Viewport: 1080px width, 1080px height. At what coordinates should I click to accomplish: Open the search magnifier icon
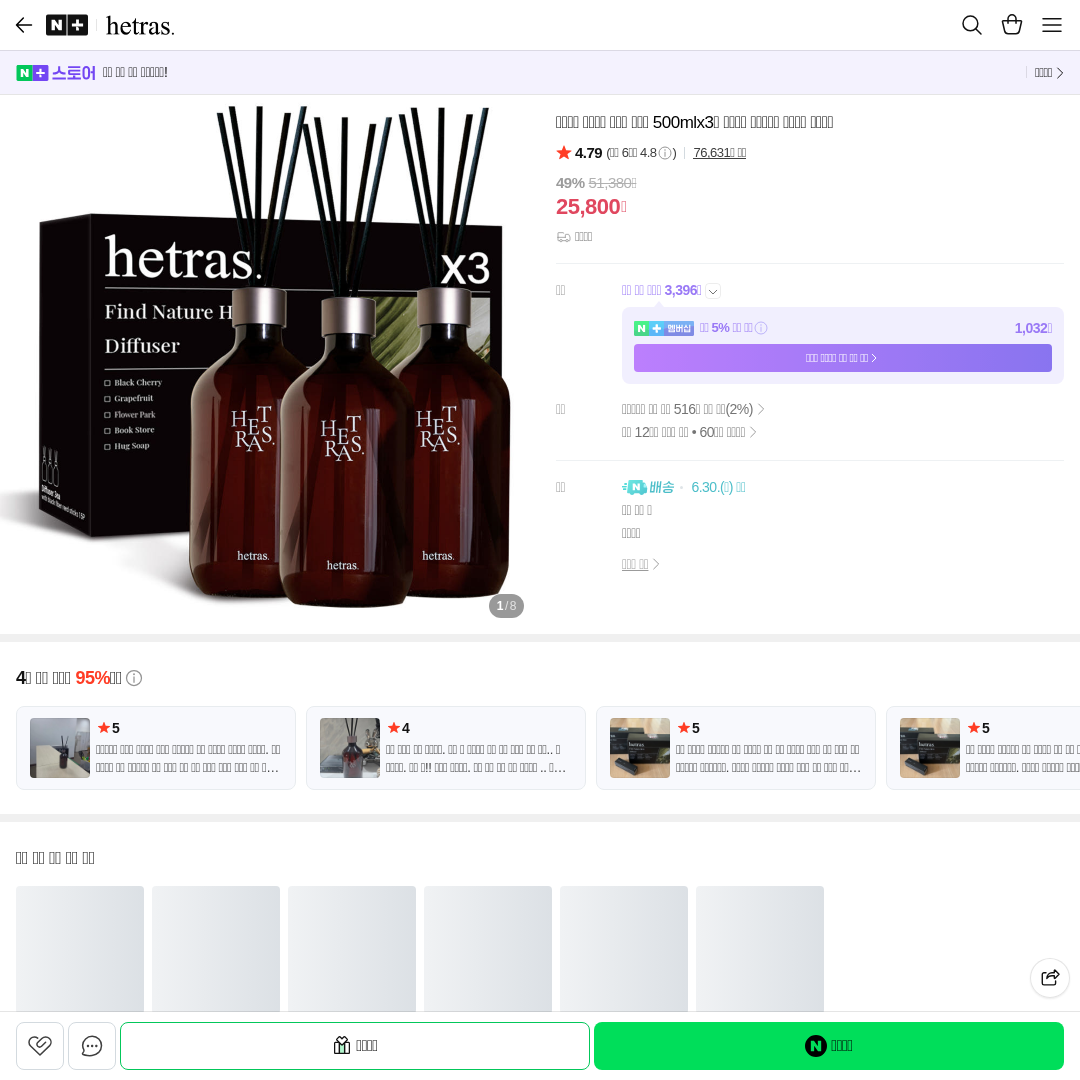pyautogui.click(x=971, y=25)
